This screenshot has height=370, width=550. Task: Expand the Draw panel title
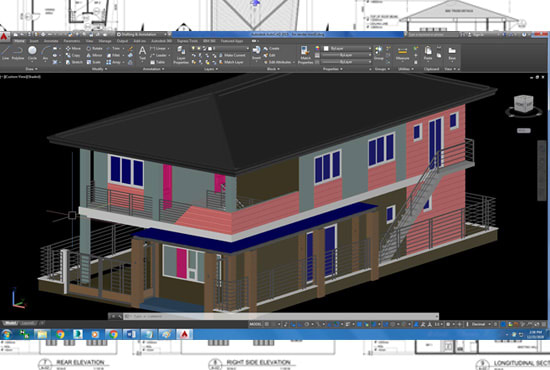point(31,69)
